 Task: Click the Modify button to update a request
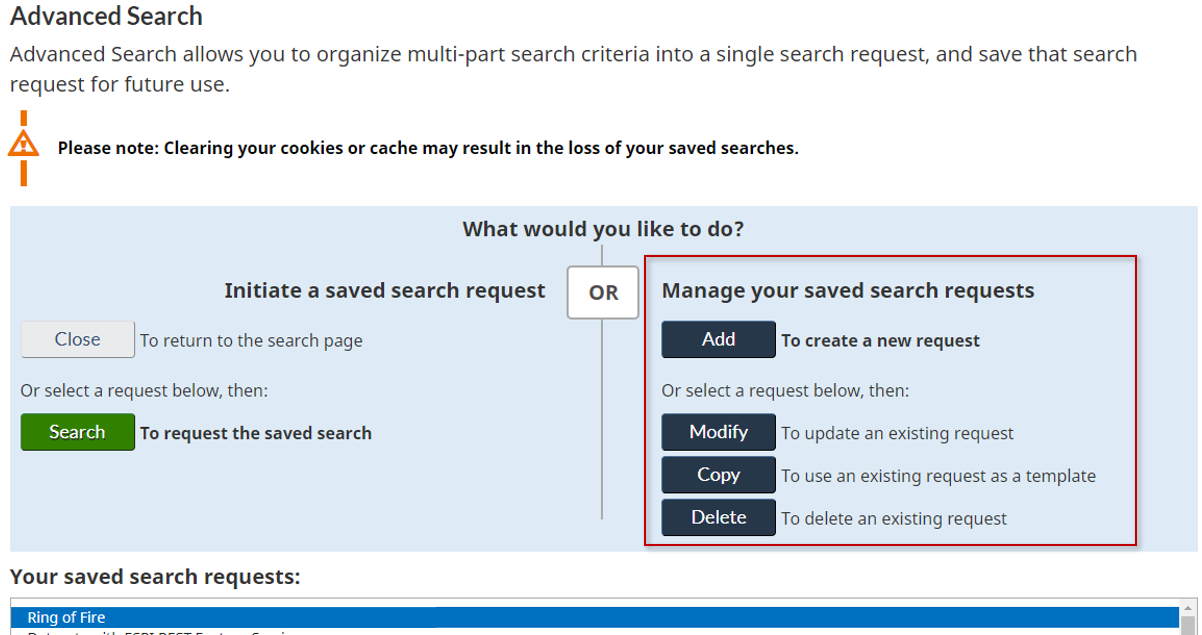click(718, 432)
